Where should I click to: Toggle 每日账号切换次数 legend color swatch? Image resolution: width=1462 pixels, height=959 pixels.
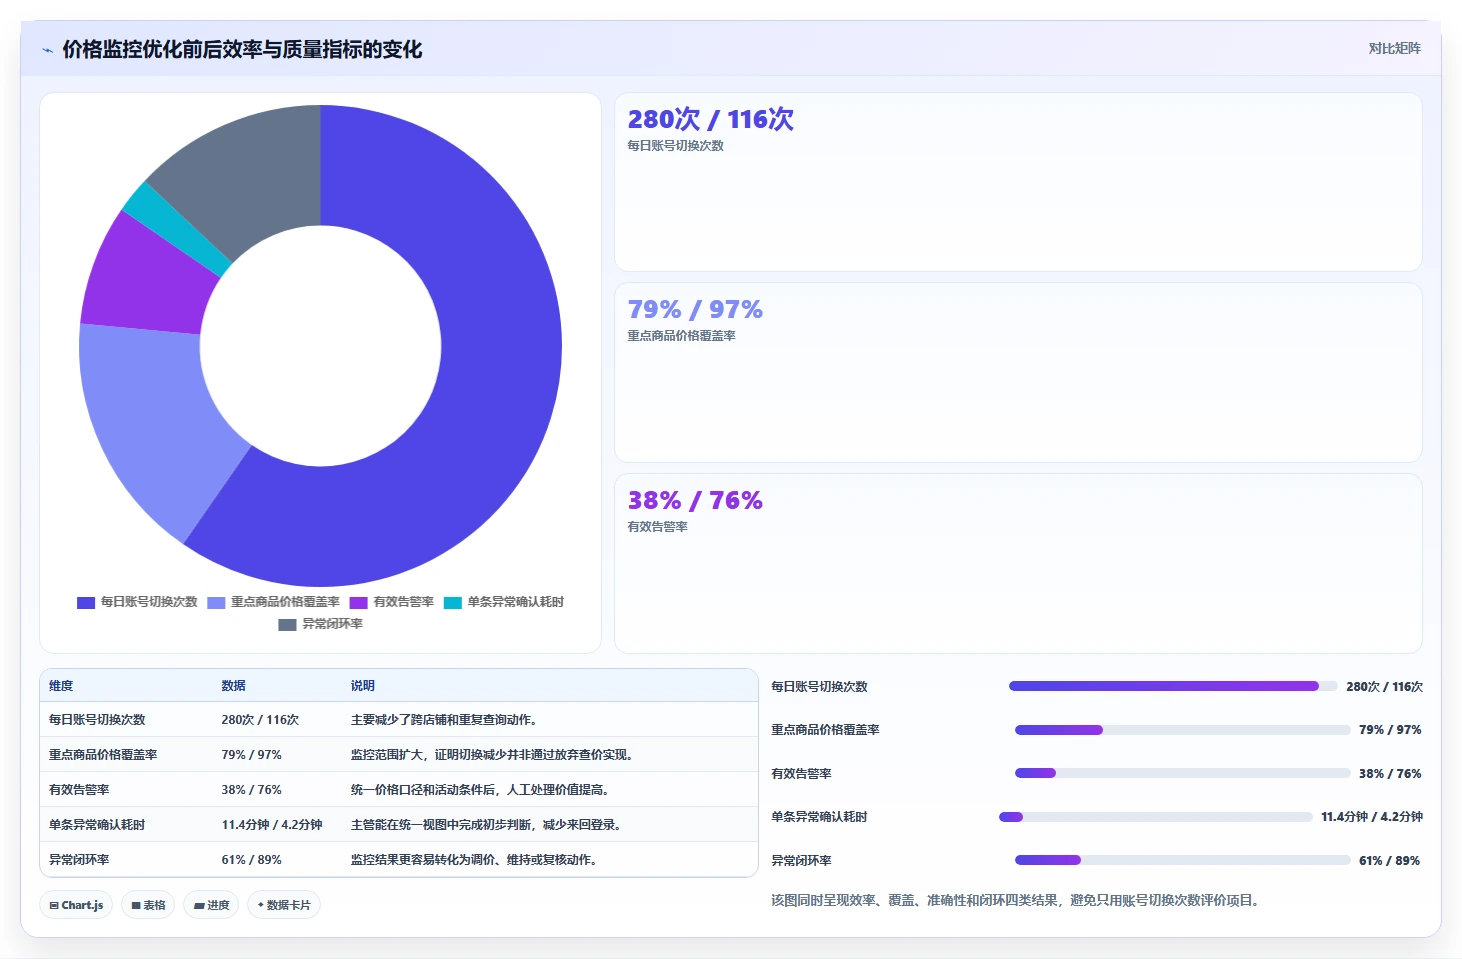click(x=86, y=602)
